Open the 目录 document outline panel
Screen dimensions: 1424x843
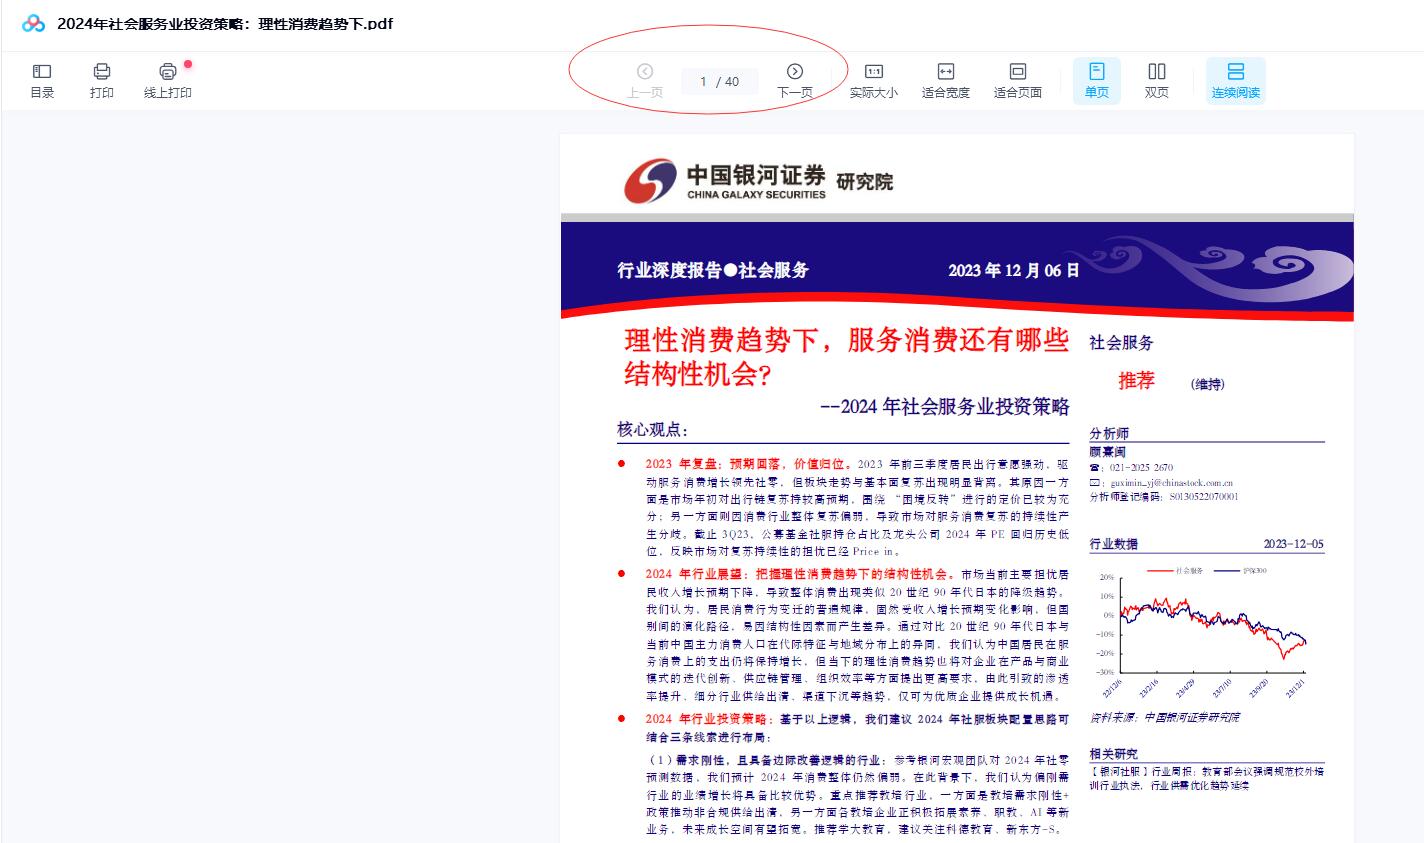[41, 80]
